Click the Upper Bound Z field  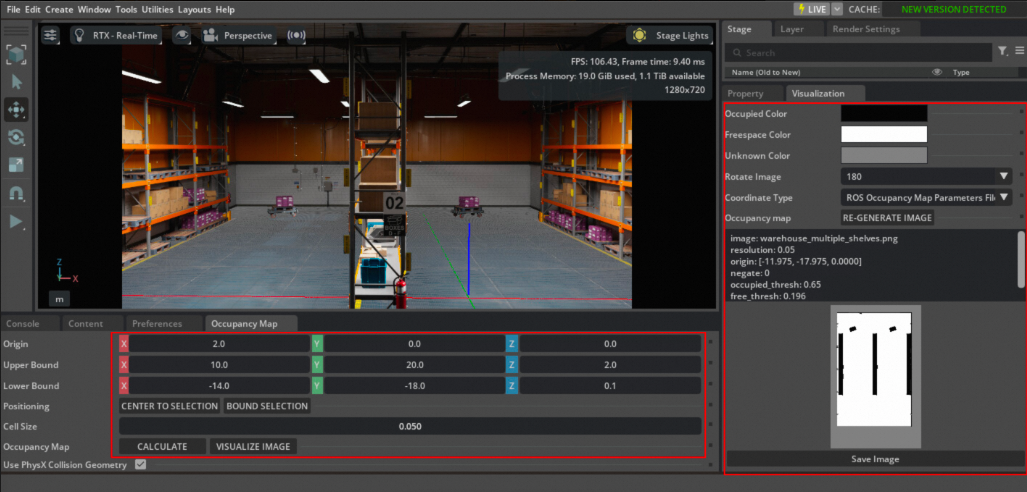point(610,365)
